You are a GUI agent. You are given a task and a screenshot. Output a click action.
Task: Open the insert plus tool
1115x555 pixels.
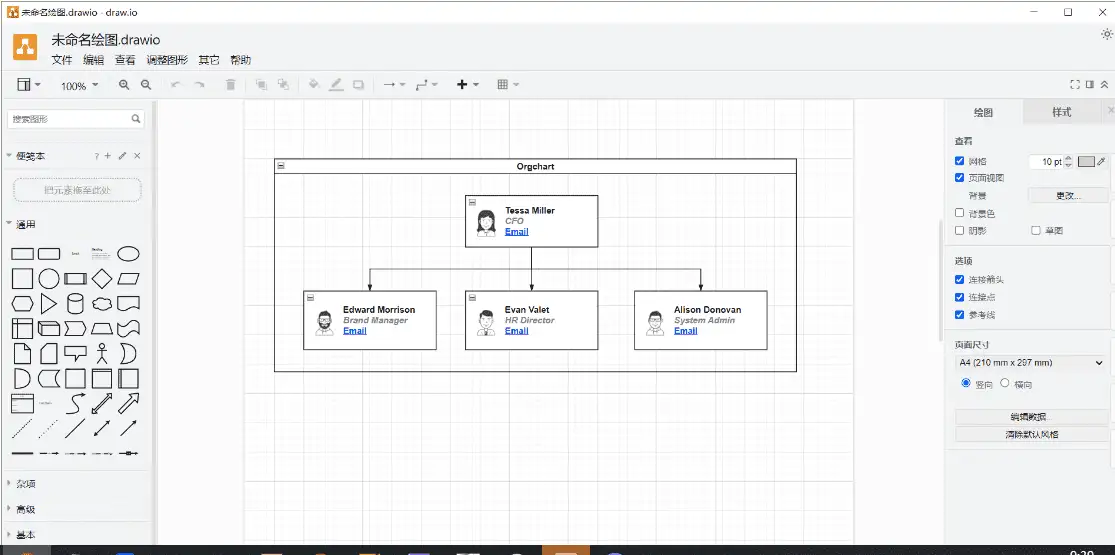(467, 85)
